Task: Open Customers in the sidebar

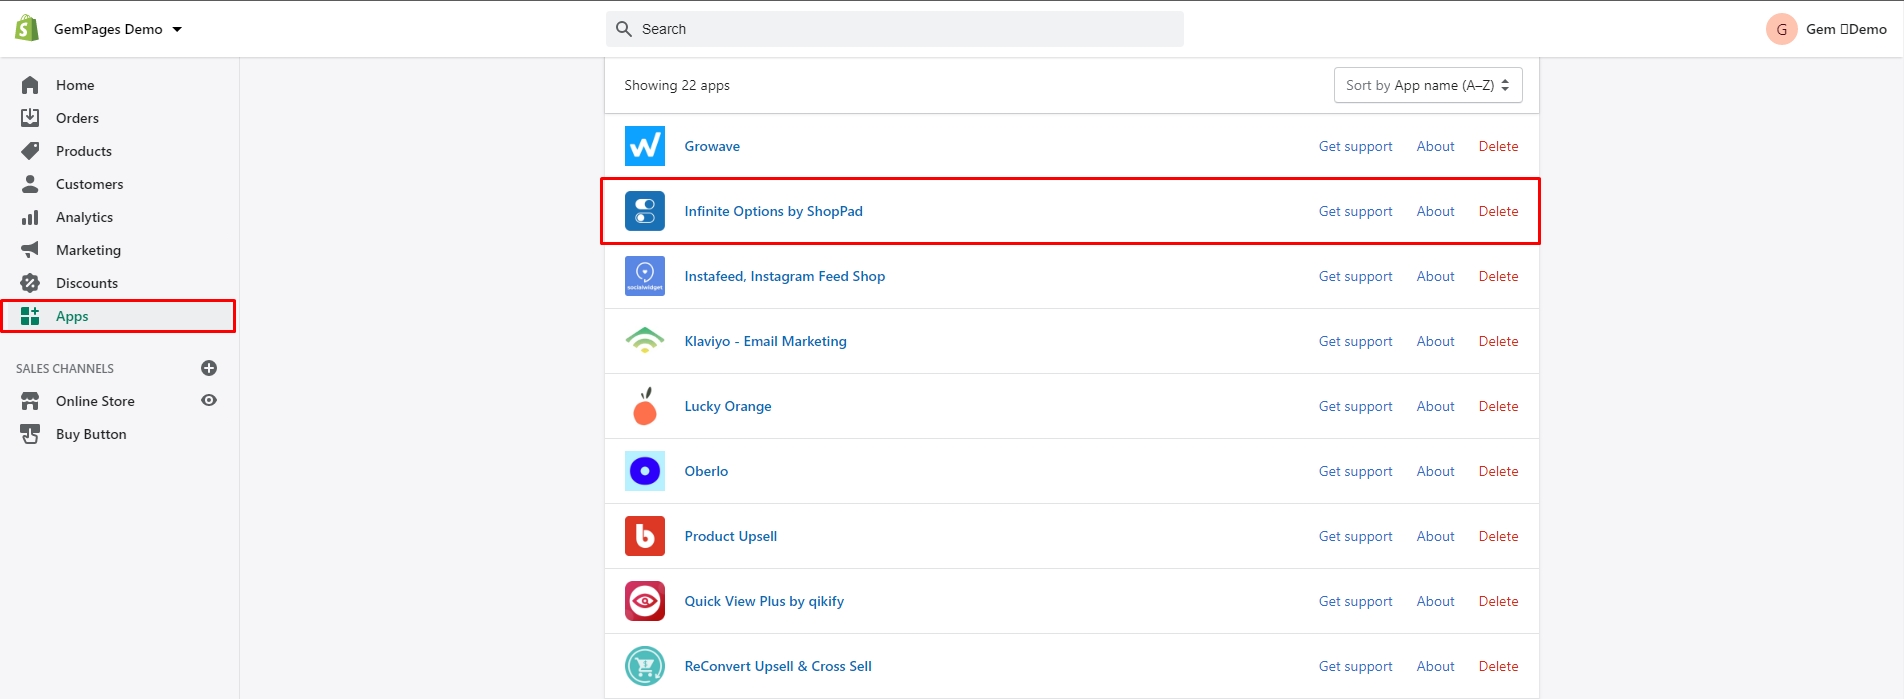Action: [x=90, y=184]
